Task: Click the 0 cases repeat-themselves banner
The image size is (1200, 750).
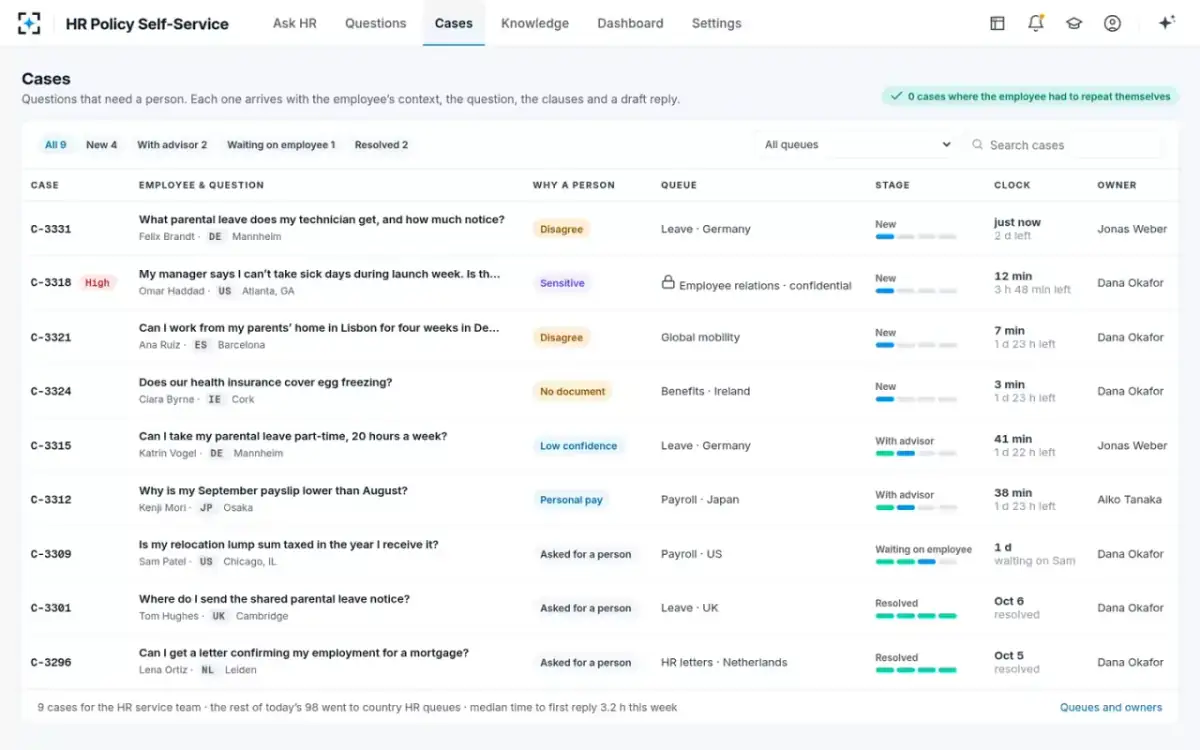Action: click(1030, 97)
